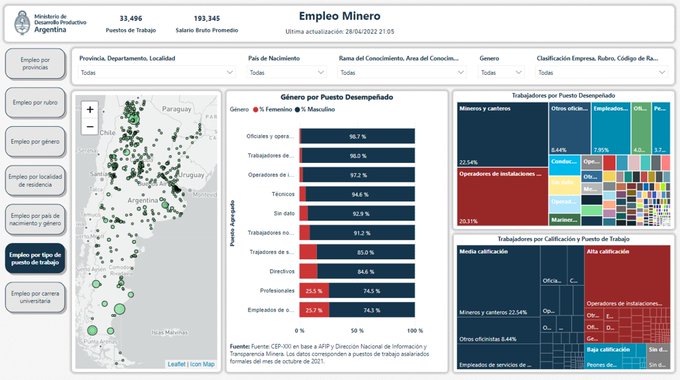Viewport: 680px width, 380px height.
Task: Click the 33,496 Puestos de Trabajo card
Action: point(131,24)
